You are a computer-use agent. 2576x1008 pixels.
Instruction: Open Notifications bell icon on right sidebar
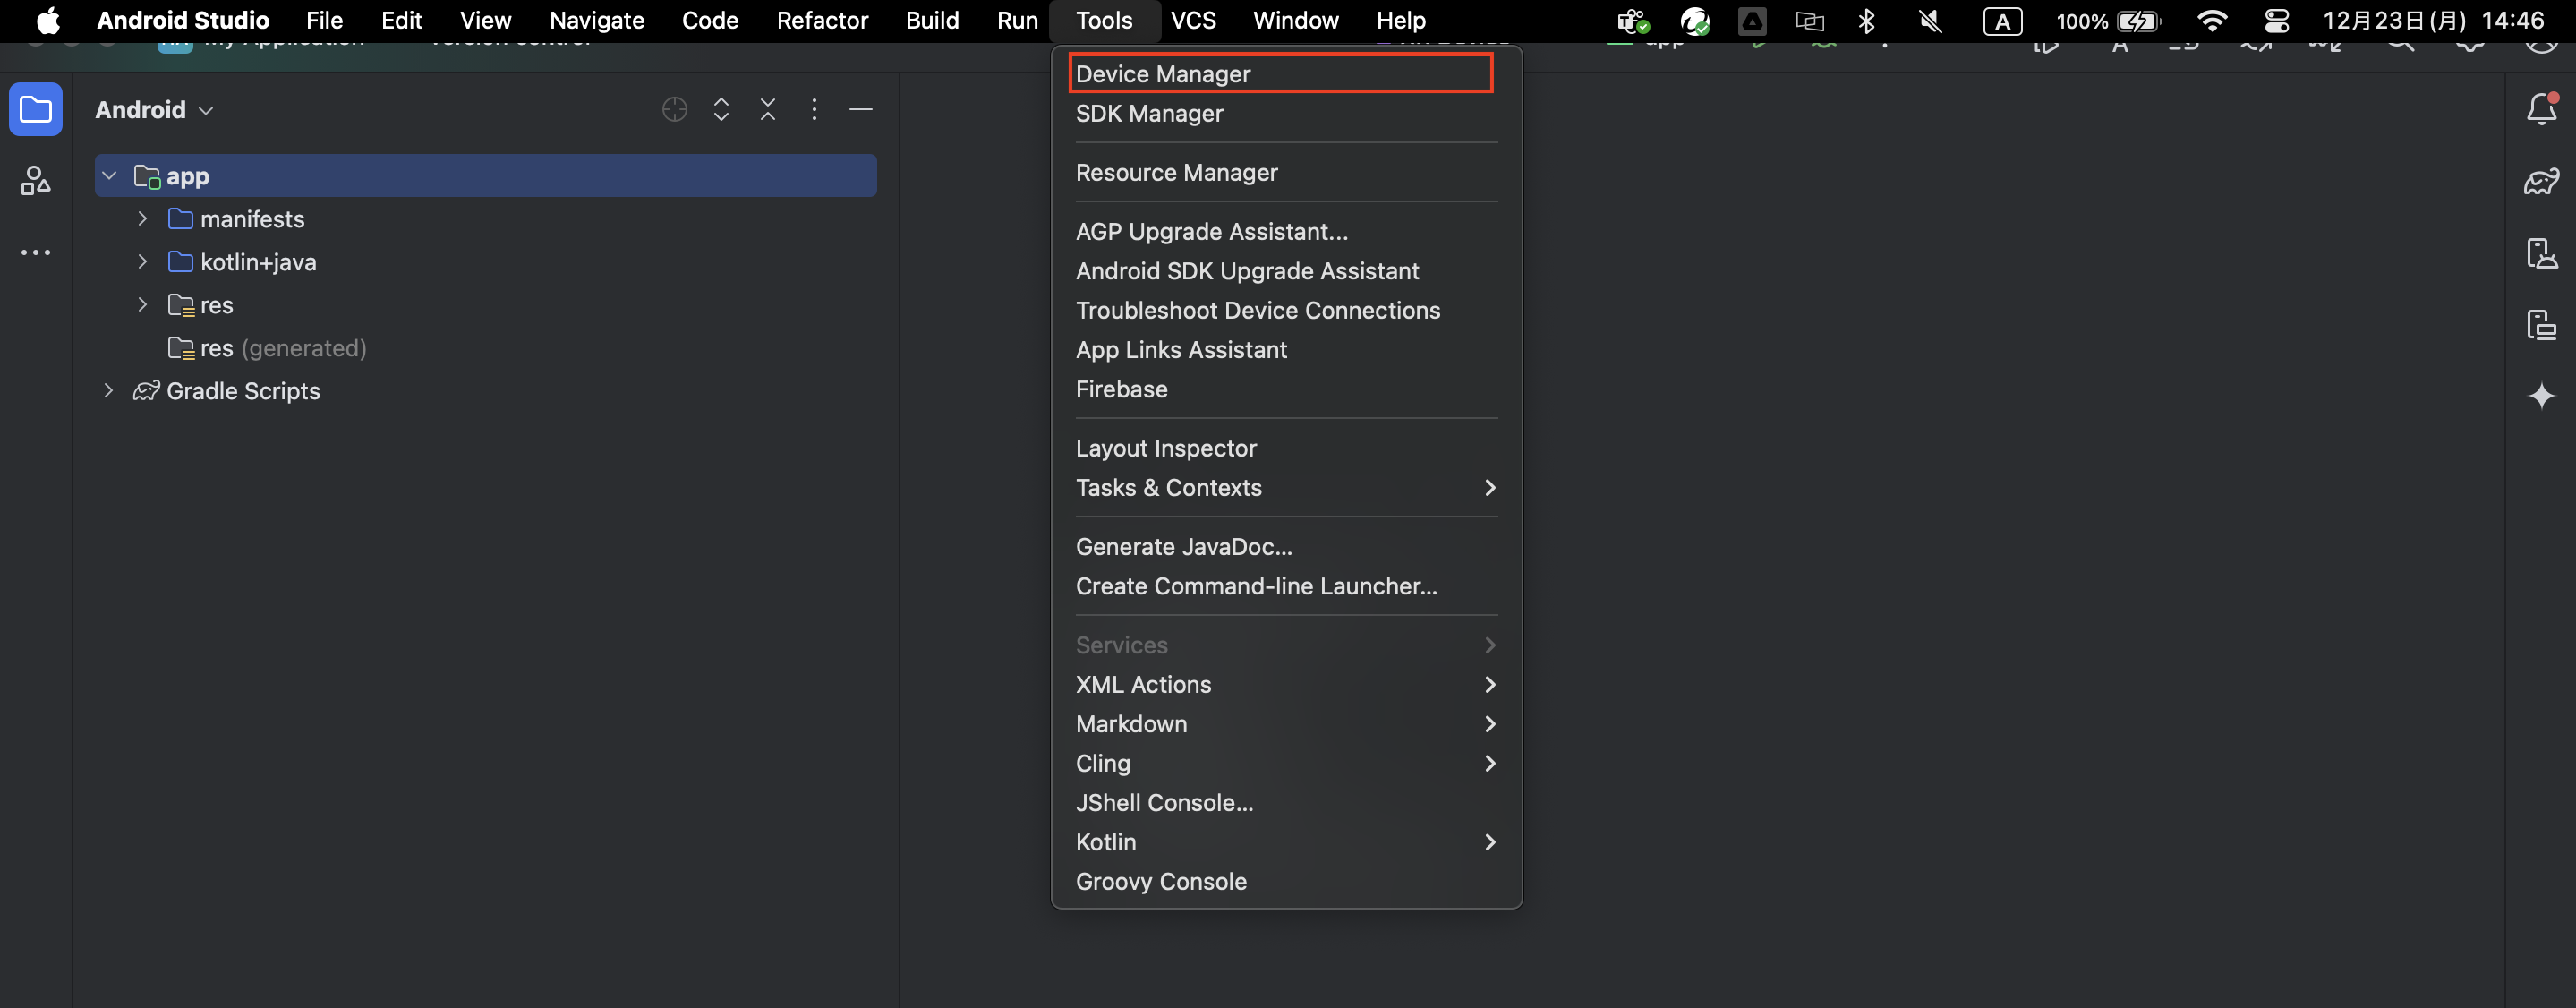[2541, 108]
